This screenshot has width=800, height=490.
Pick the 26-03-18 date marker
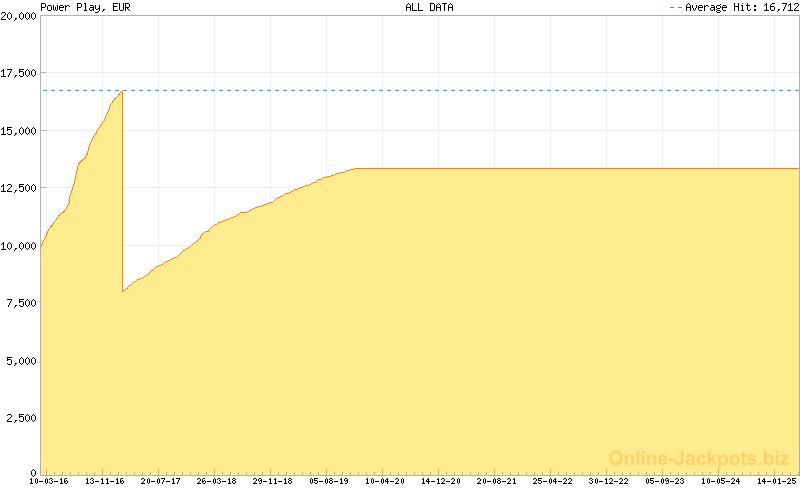[216, 481]
